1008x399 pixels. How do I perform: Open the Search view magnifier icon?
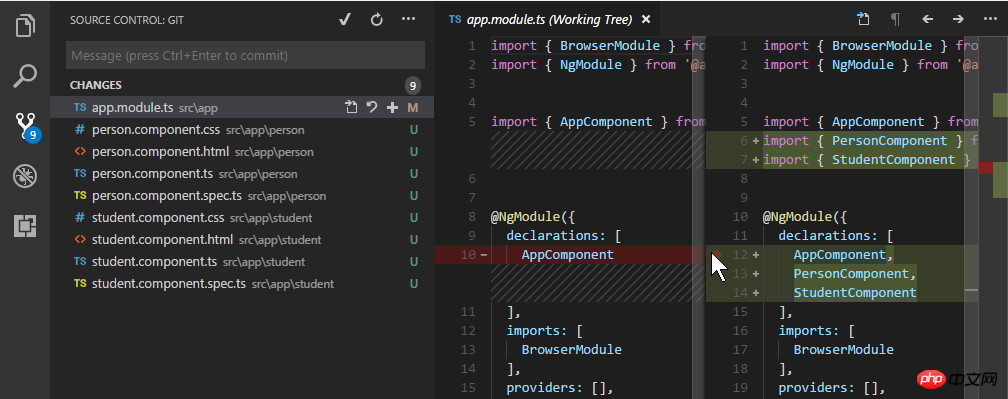click(25, 76)
